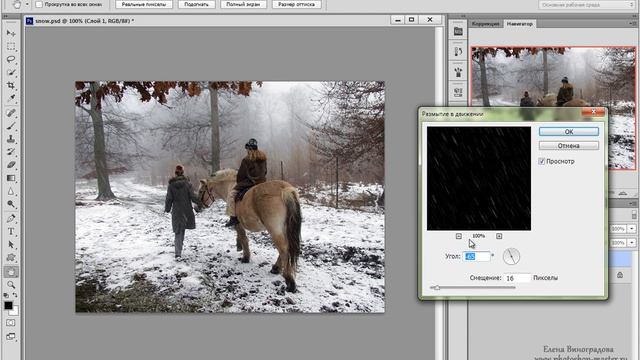640x360 pixels.
Task: Click the angle direction dial
Action: tap(511, 256)
